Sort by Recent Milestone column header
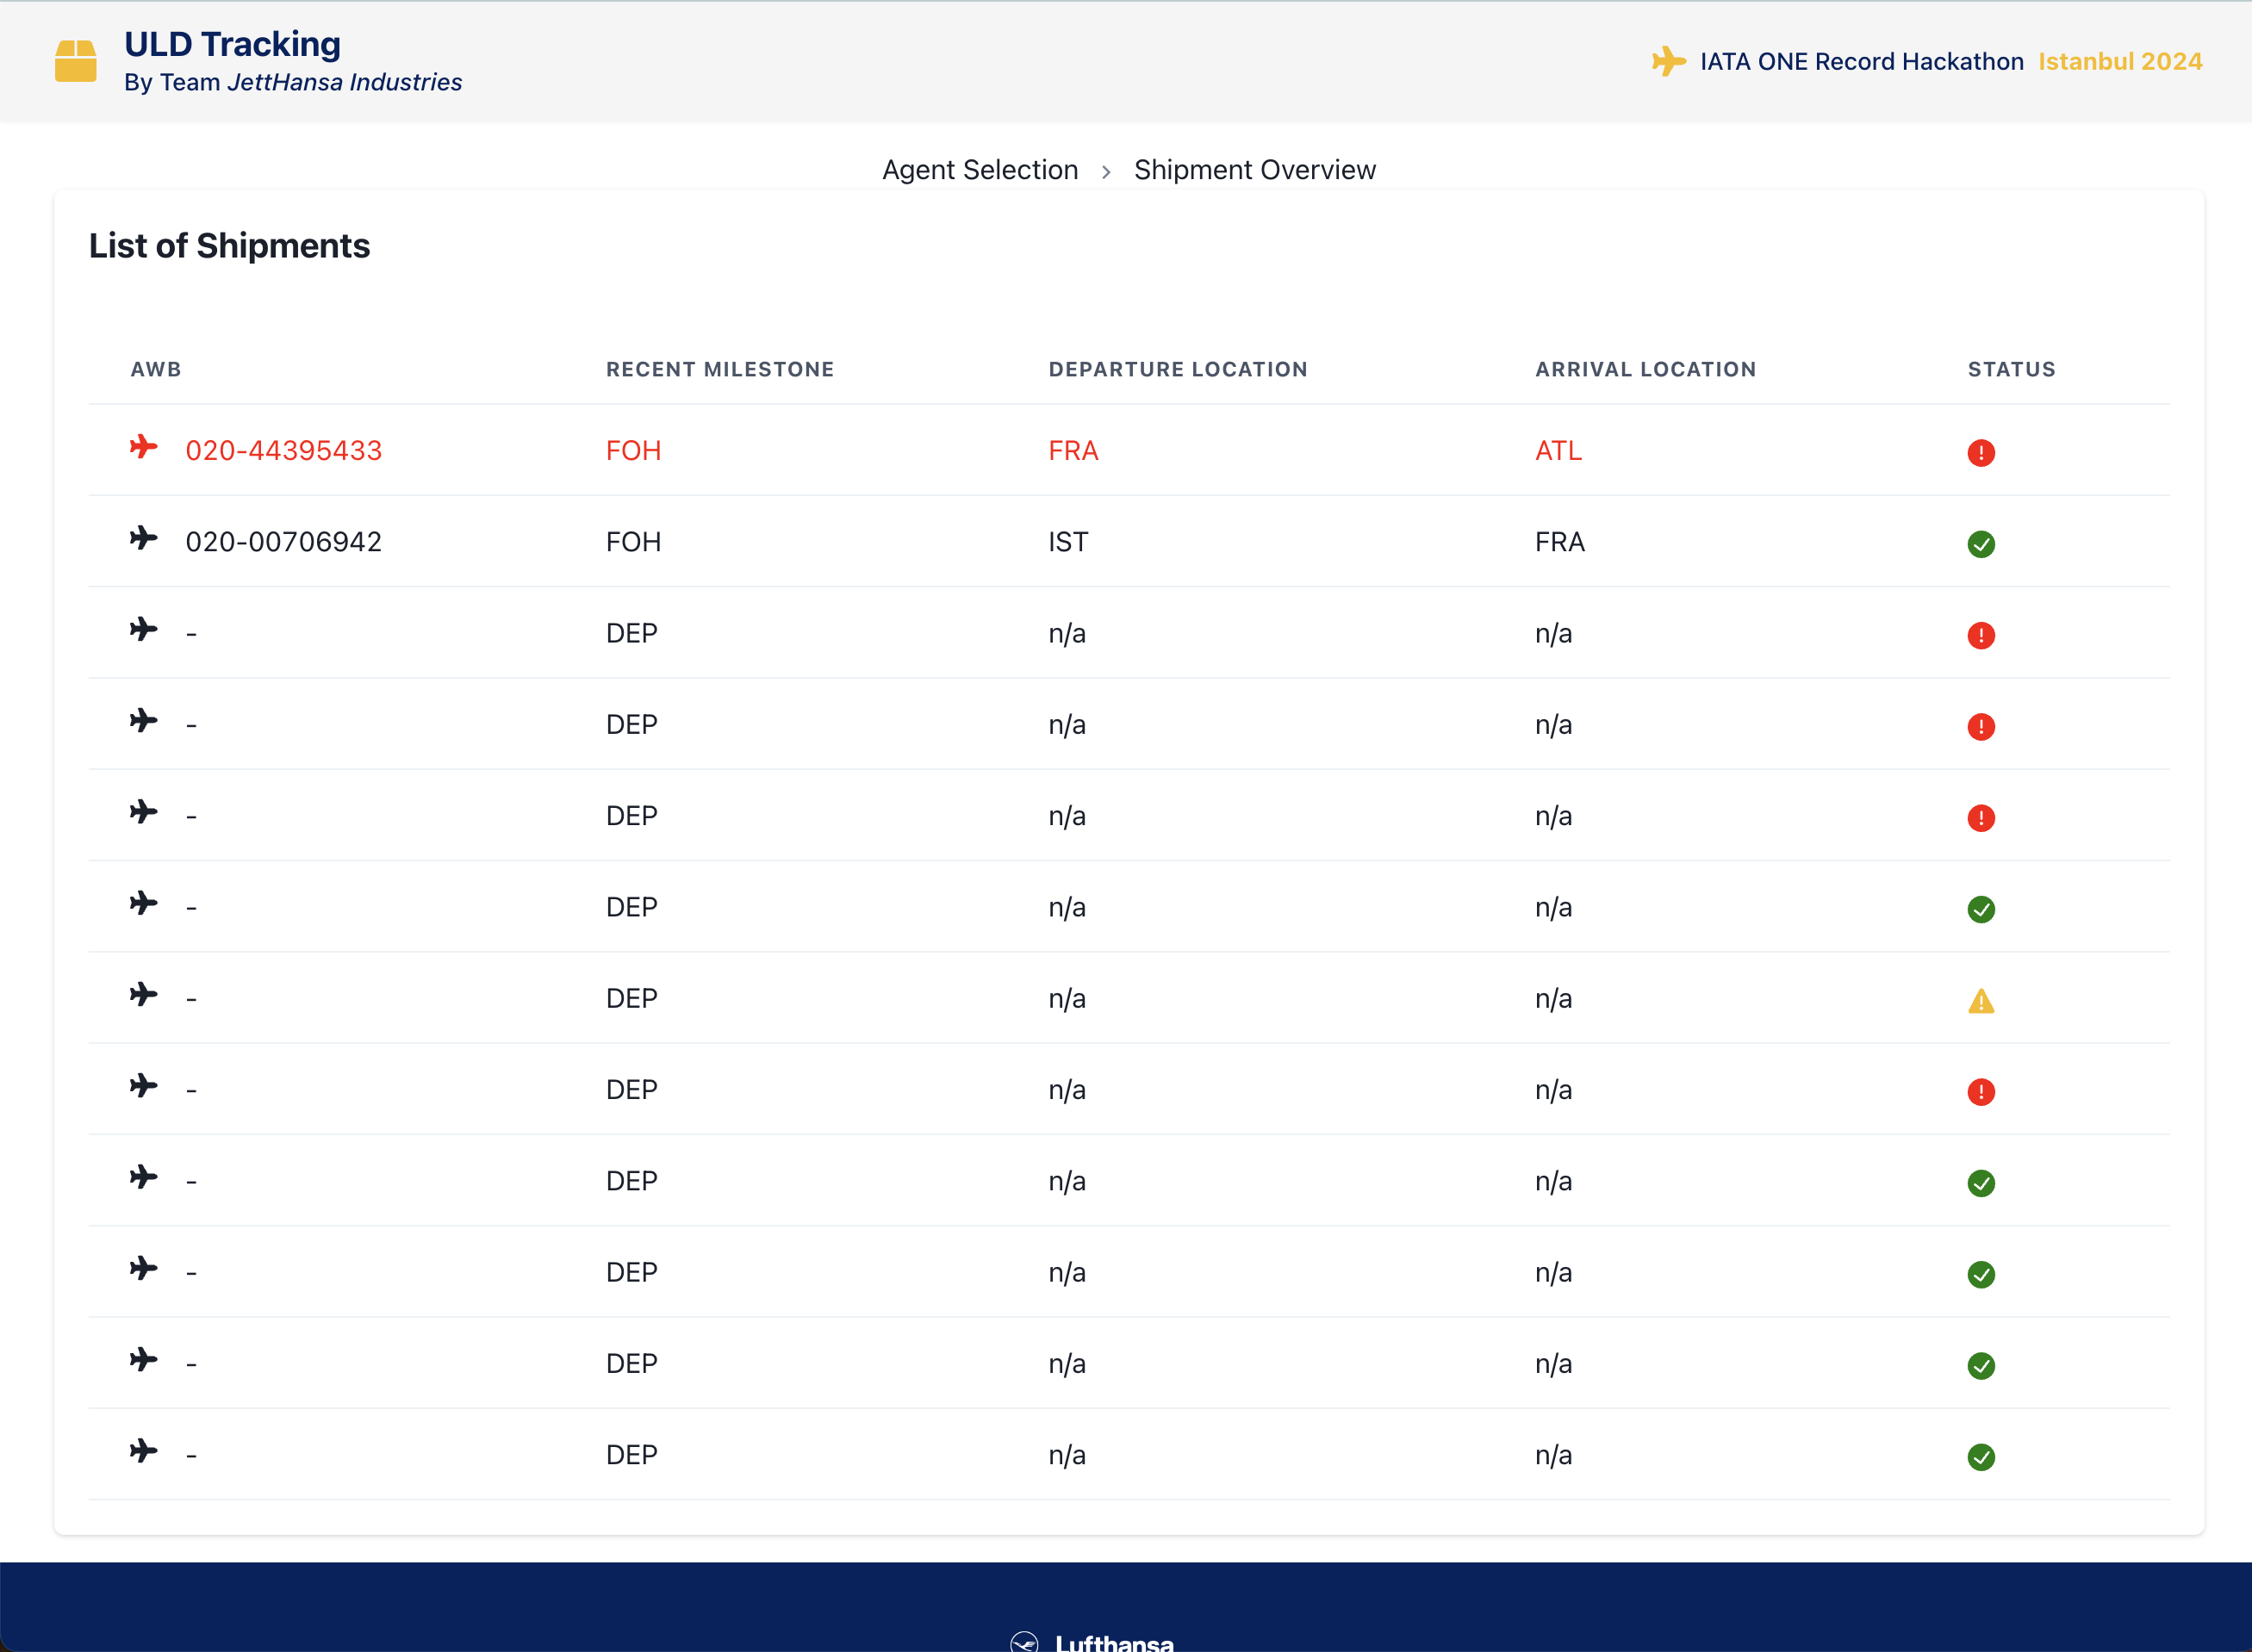 coord(719,369)
